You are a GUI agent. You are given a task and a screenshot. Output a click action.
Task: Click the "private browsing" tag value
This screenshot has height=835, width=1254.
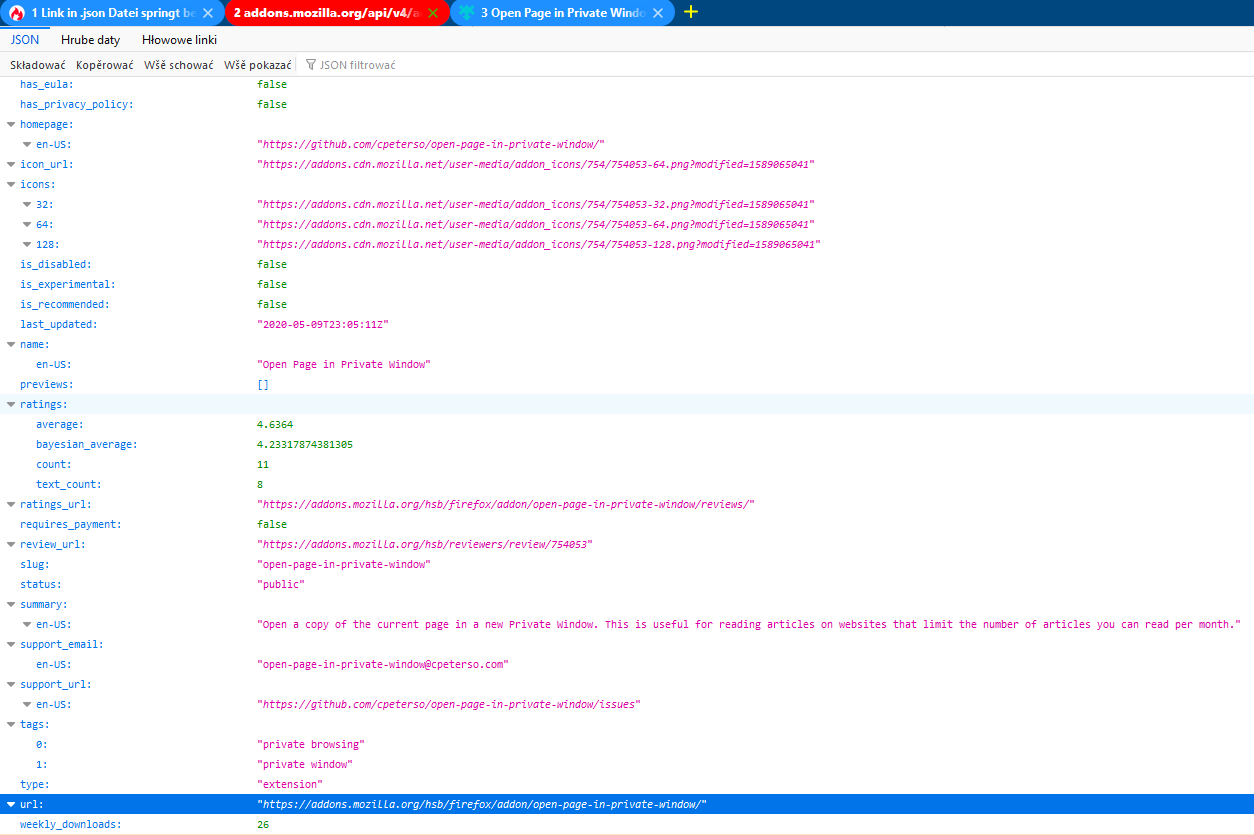point(311,744)
